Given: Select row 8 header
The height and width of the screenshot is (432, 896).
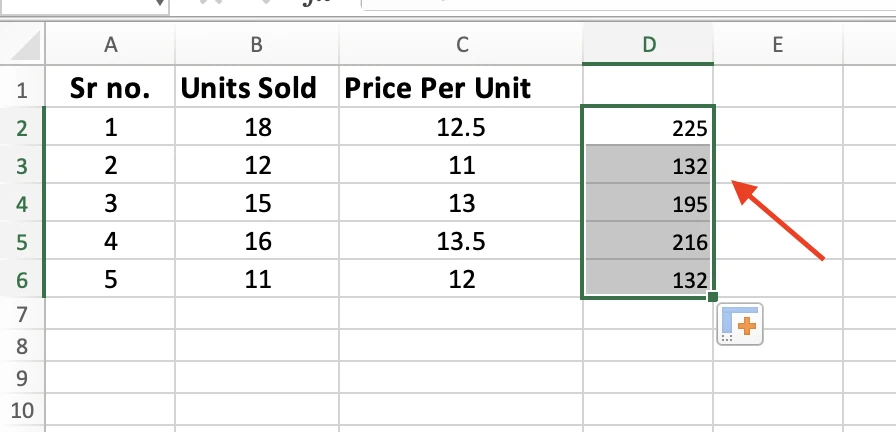Looking at the screenshot, I should (22, 346).
